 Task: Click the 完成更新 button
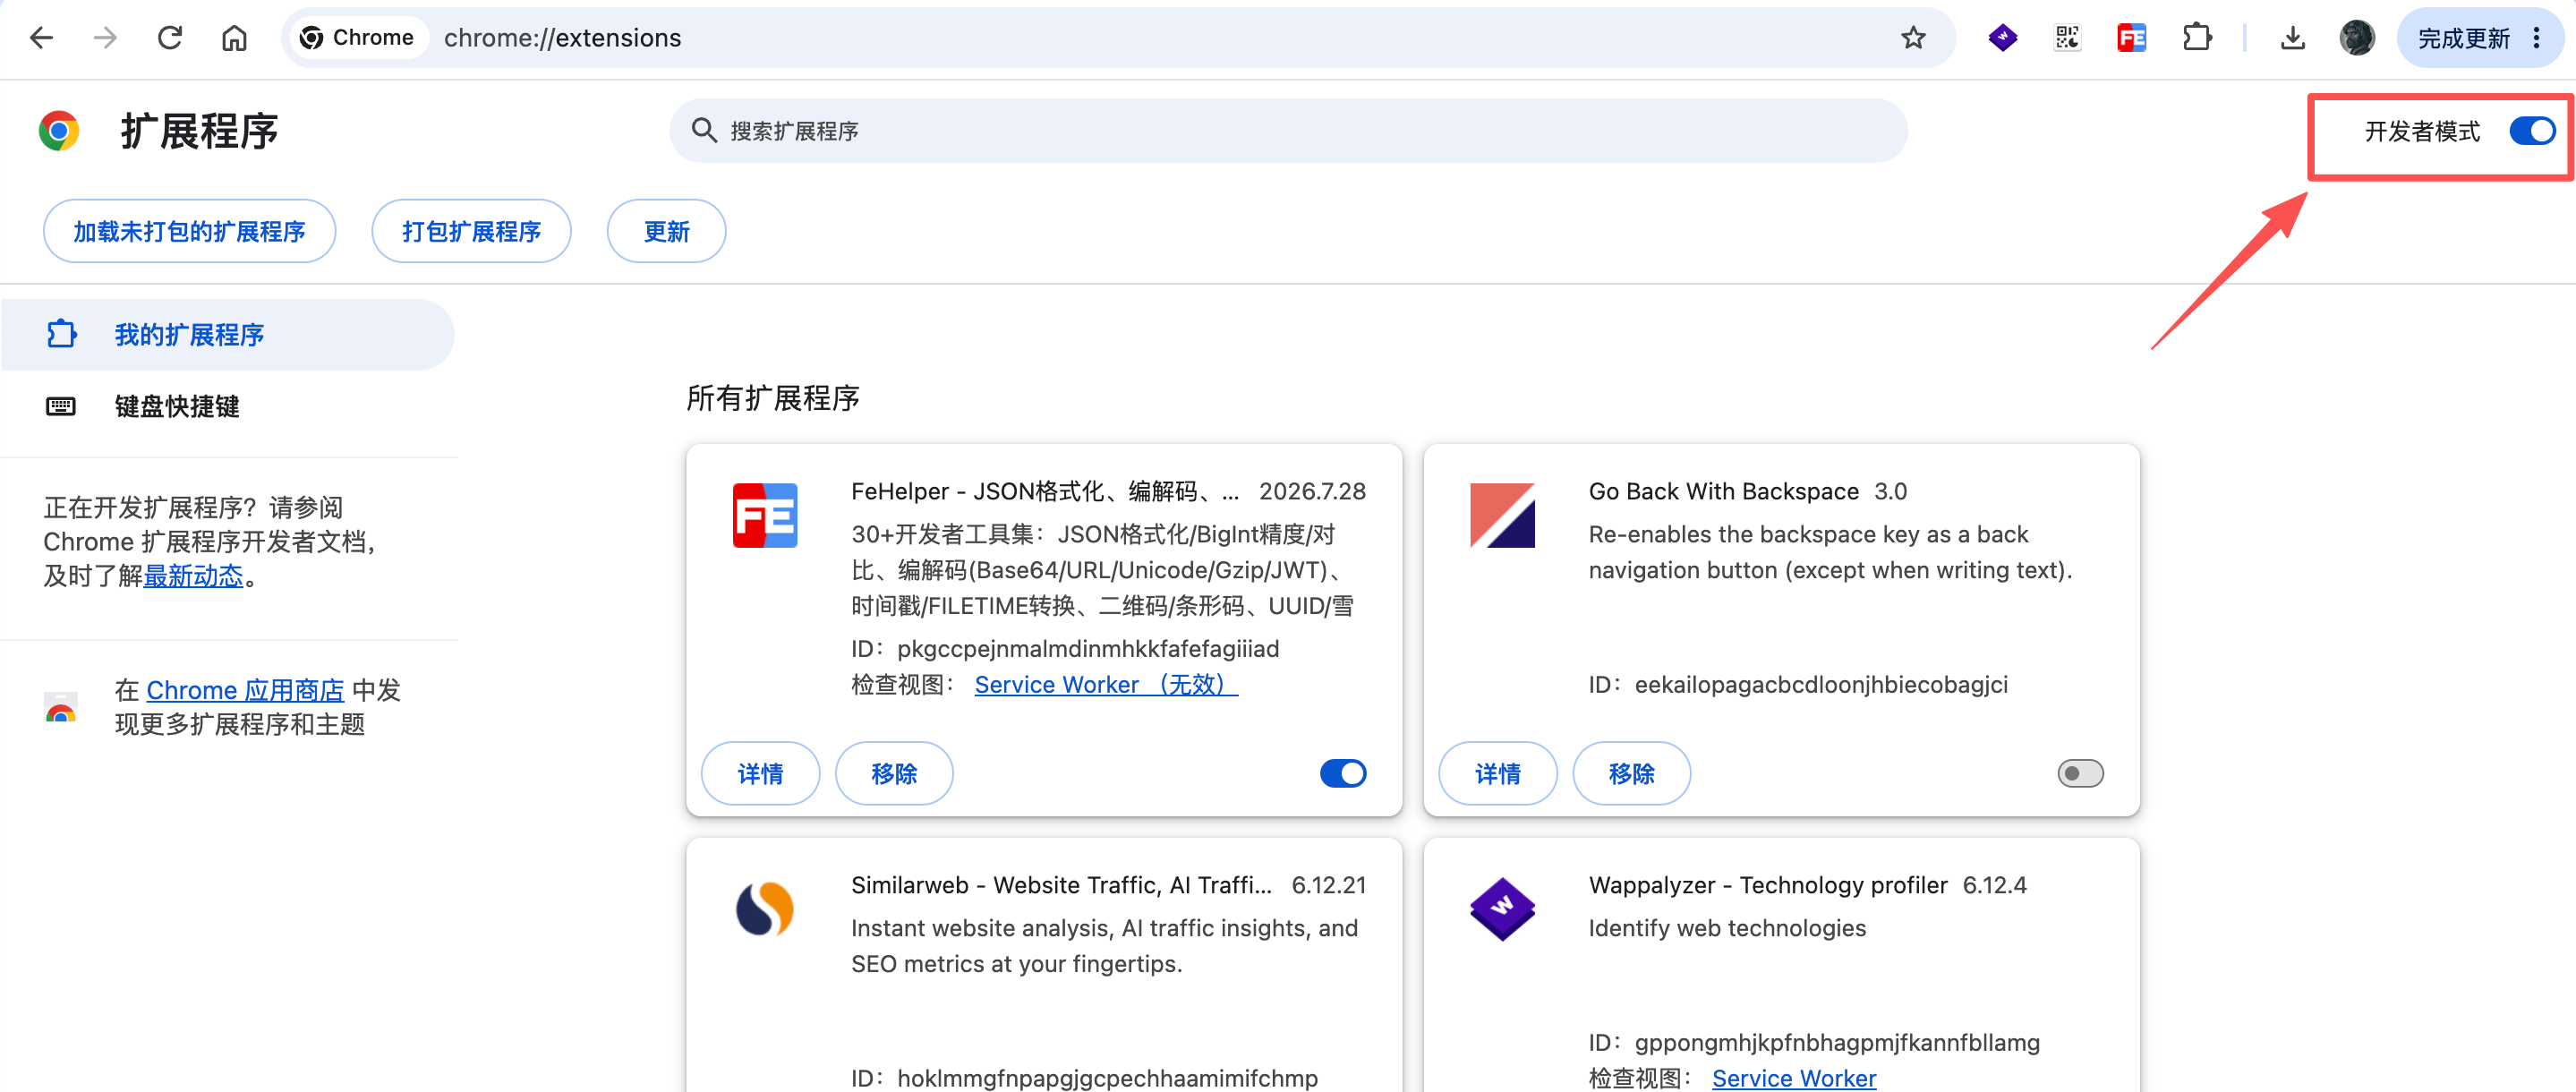tap(2463, 38)
